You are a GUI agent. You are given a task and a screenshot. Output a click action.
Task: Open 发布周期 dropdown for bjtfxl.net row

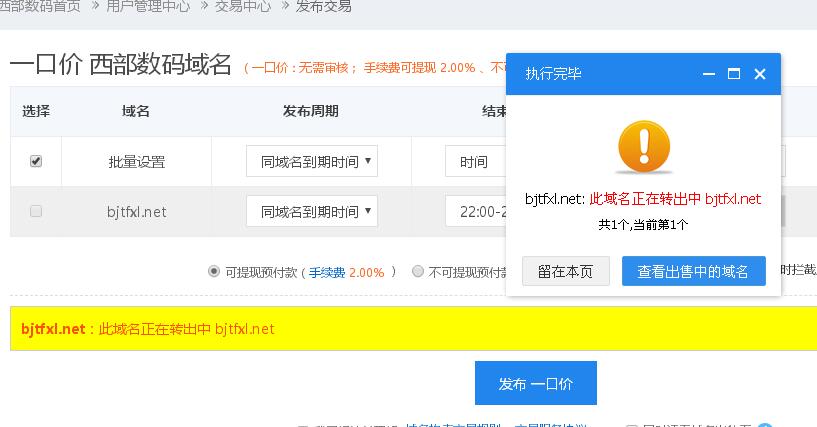coord(312,211)
